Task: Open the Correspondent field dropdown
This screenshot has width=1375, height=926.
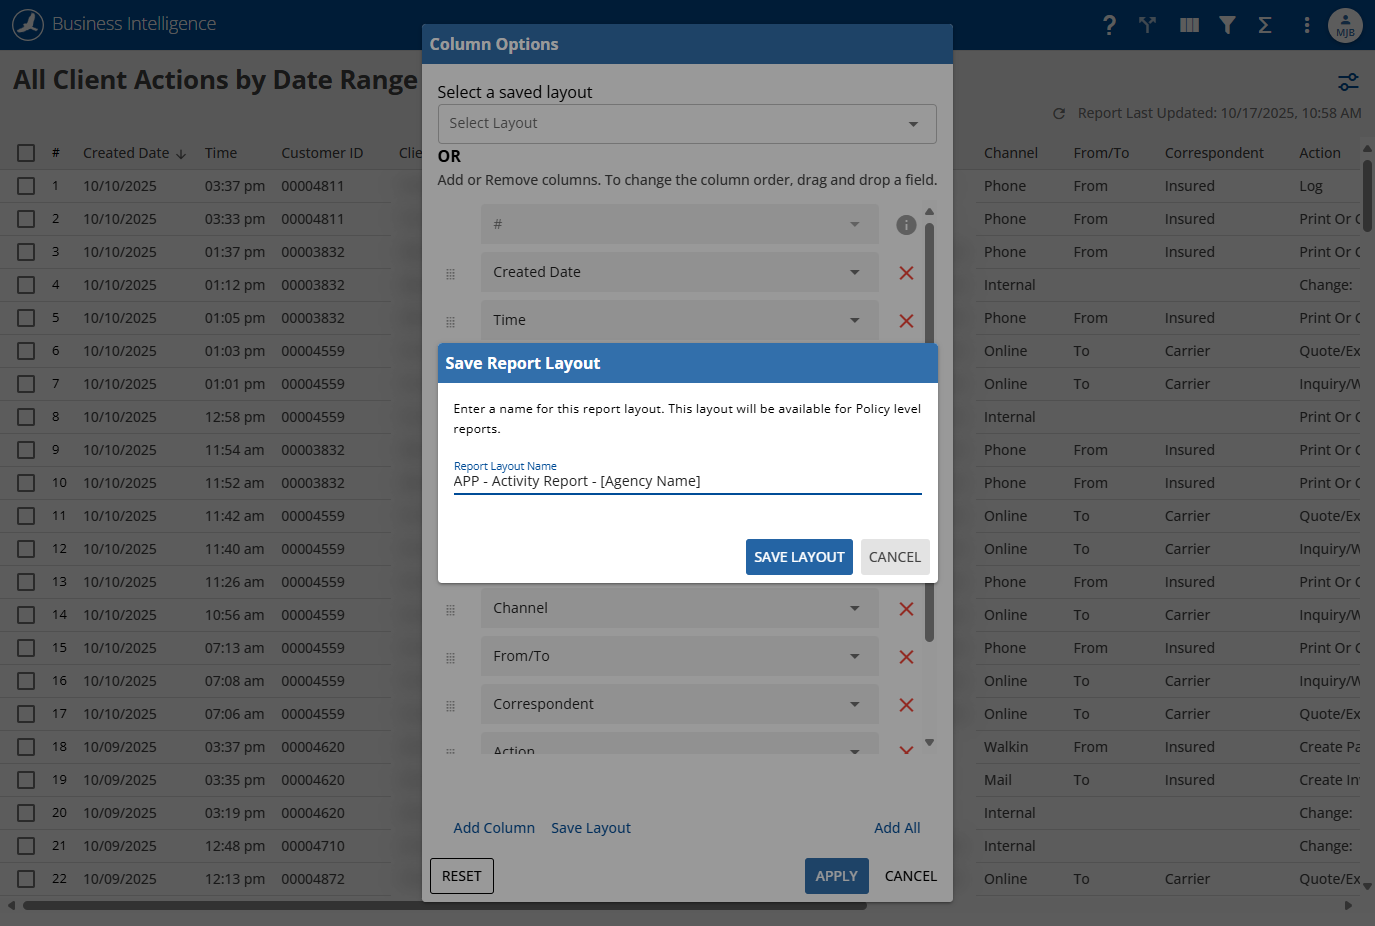Action: pyautogui.click(x=679, y=704)
